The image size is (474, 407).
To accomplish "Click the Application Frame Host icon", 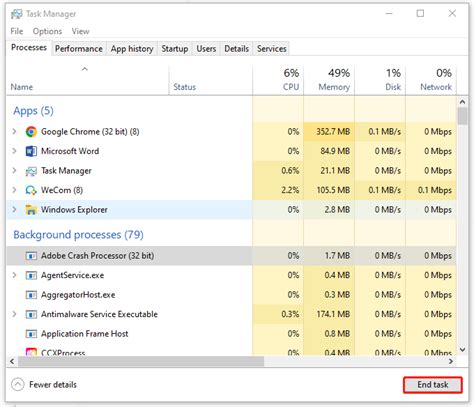I will [31, 334].
